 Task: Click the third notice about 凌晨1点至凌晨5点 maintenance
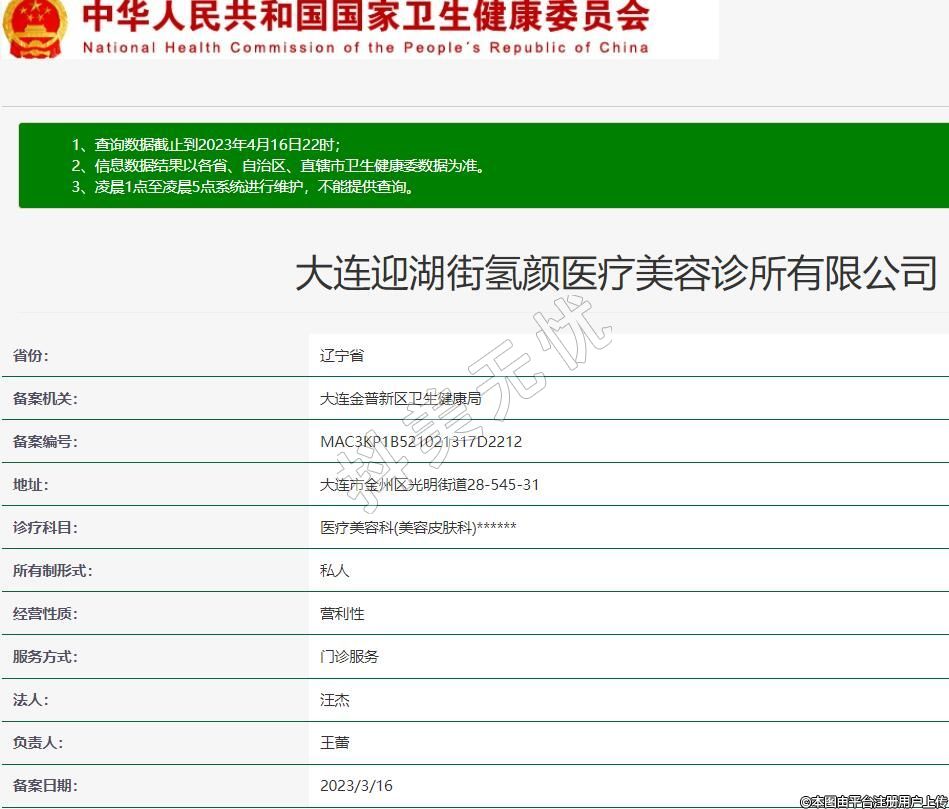[x=243, y=186]
